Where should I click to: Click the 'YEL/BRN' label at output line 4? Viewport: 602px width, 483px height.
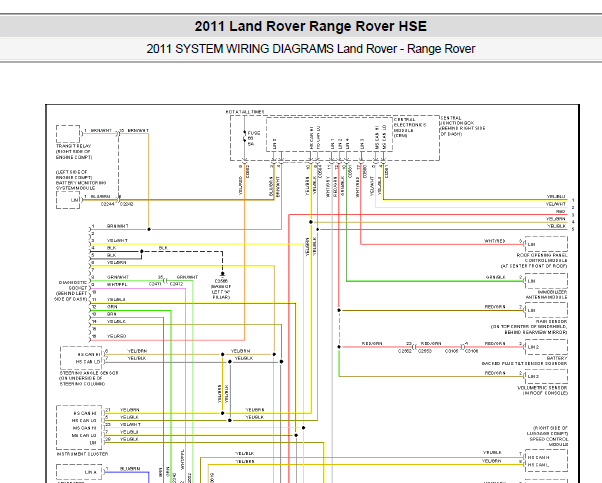(556, 219)
